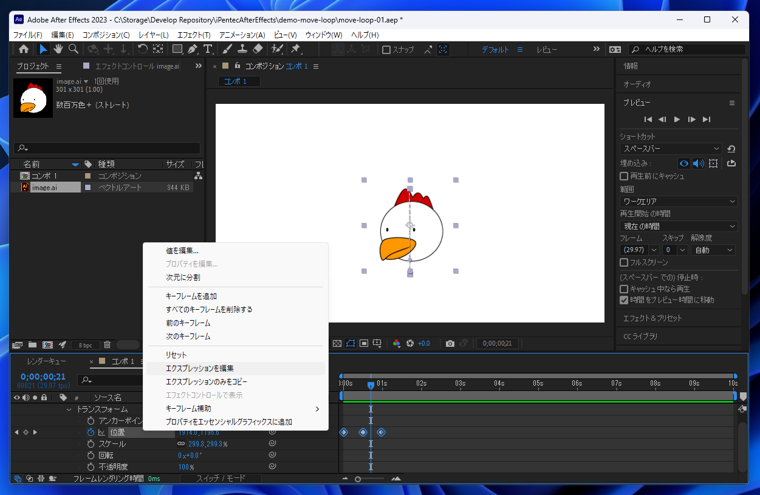Image resolution: width=760 pixels, height=495 pixels.
Task: Click the flowchart icon in コンポ 1 row
Action: click(x=198, y=176)
